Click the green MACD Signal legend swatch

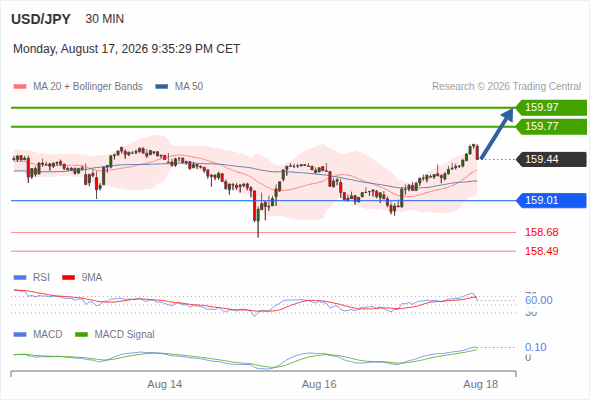(x=82, y=335)
